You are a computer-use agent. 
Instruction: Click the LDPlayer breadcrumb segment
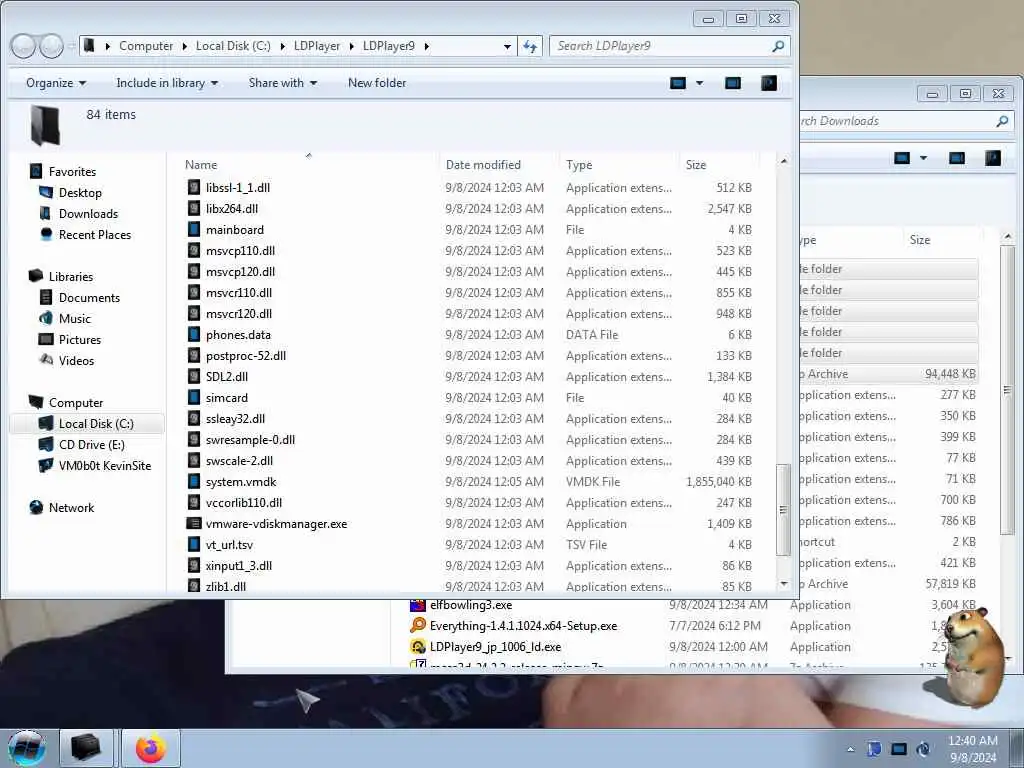point(317,46)
